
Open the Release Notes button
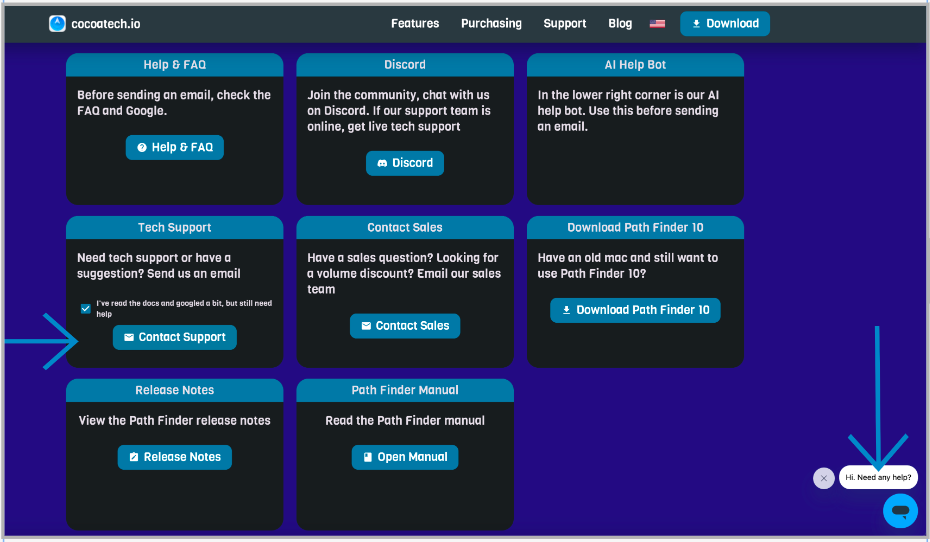click(x=174, y=457)
